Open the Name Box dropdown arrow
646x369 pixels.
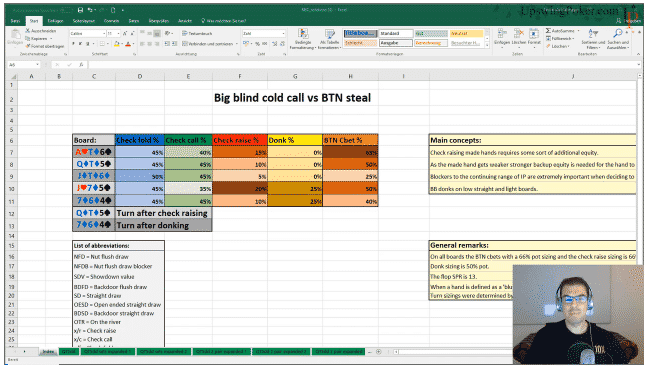(x=37, y=65)
